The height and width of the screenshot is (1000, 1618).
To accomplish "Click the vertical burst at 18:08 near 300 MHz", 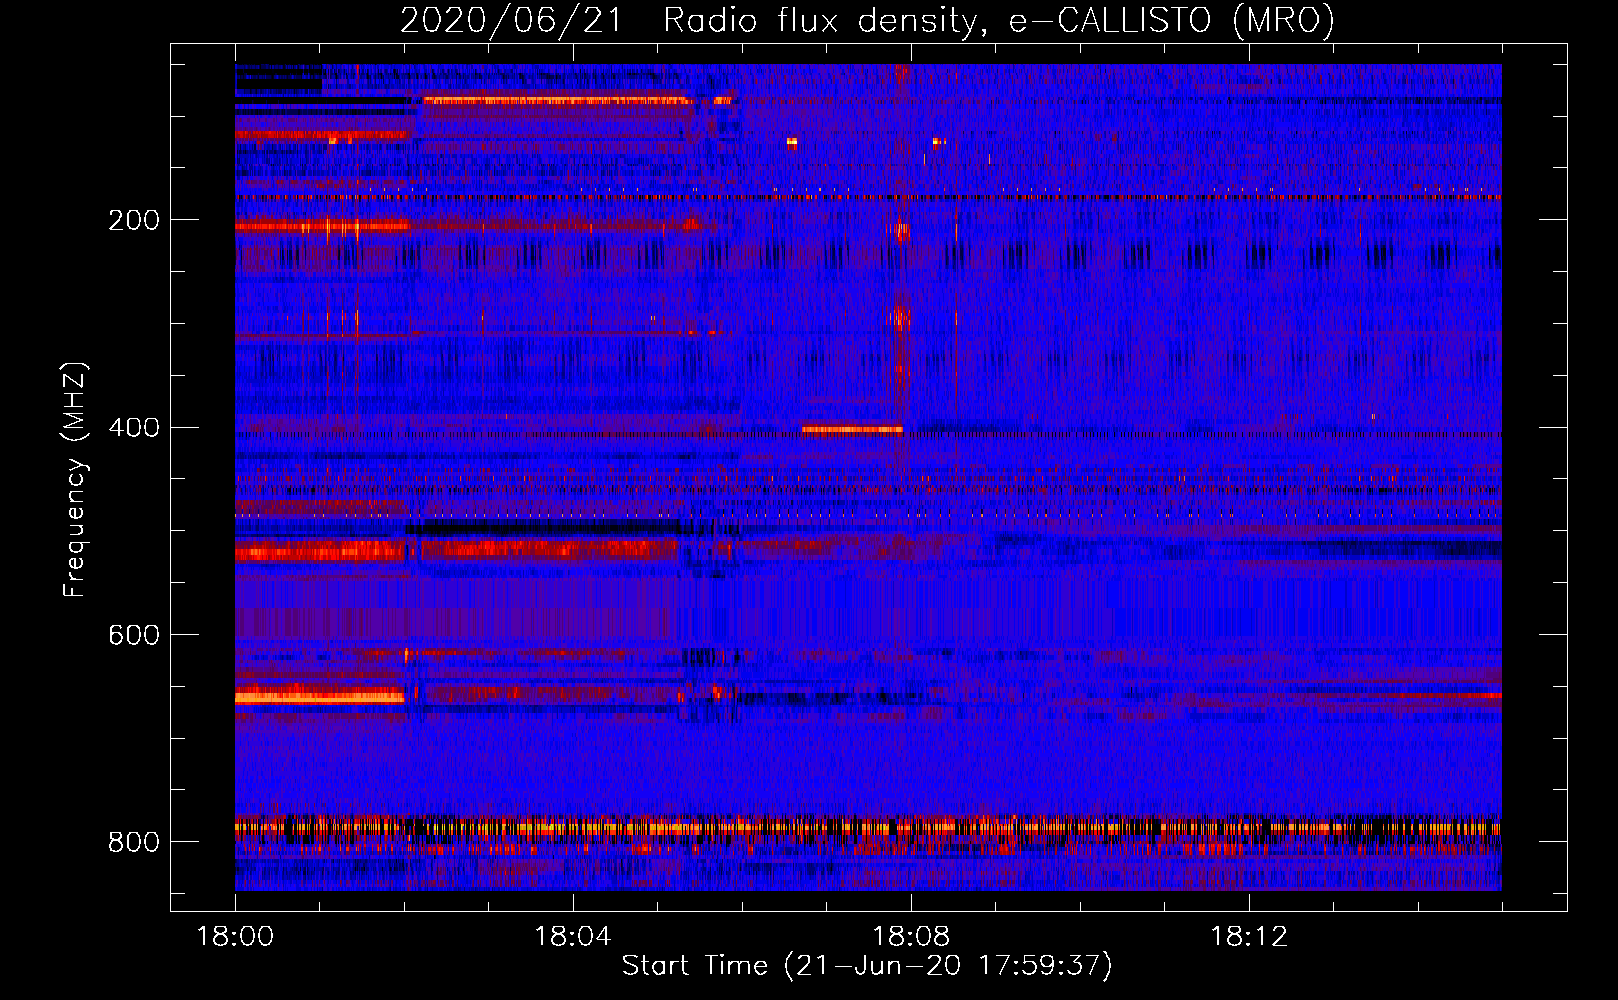I will (x=899, y=317).
